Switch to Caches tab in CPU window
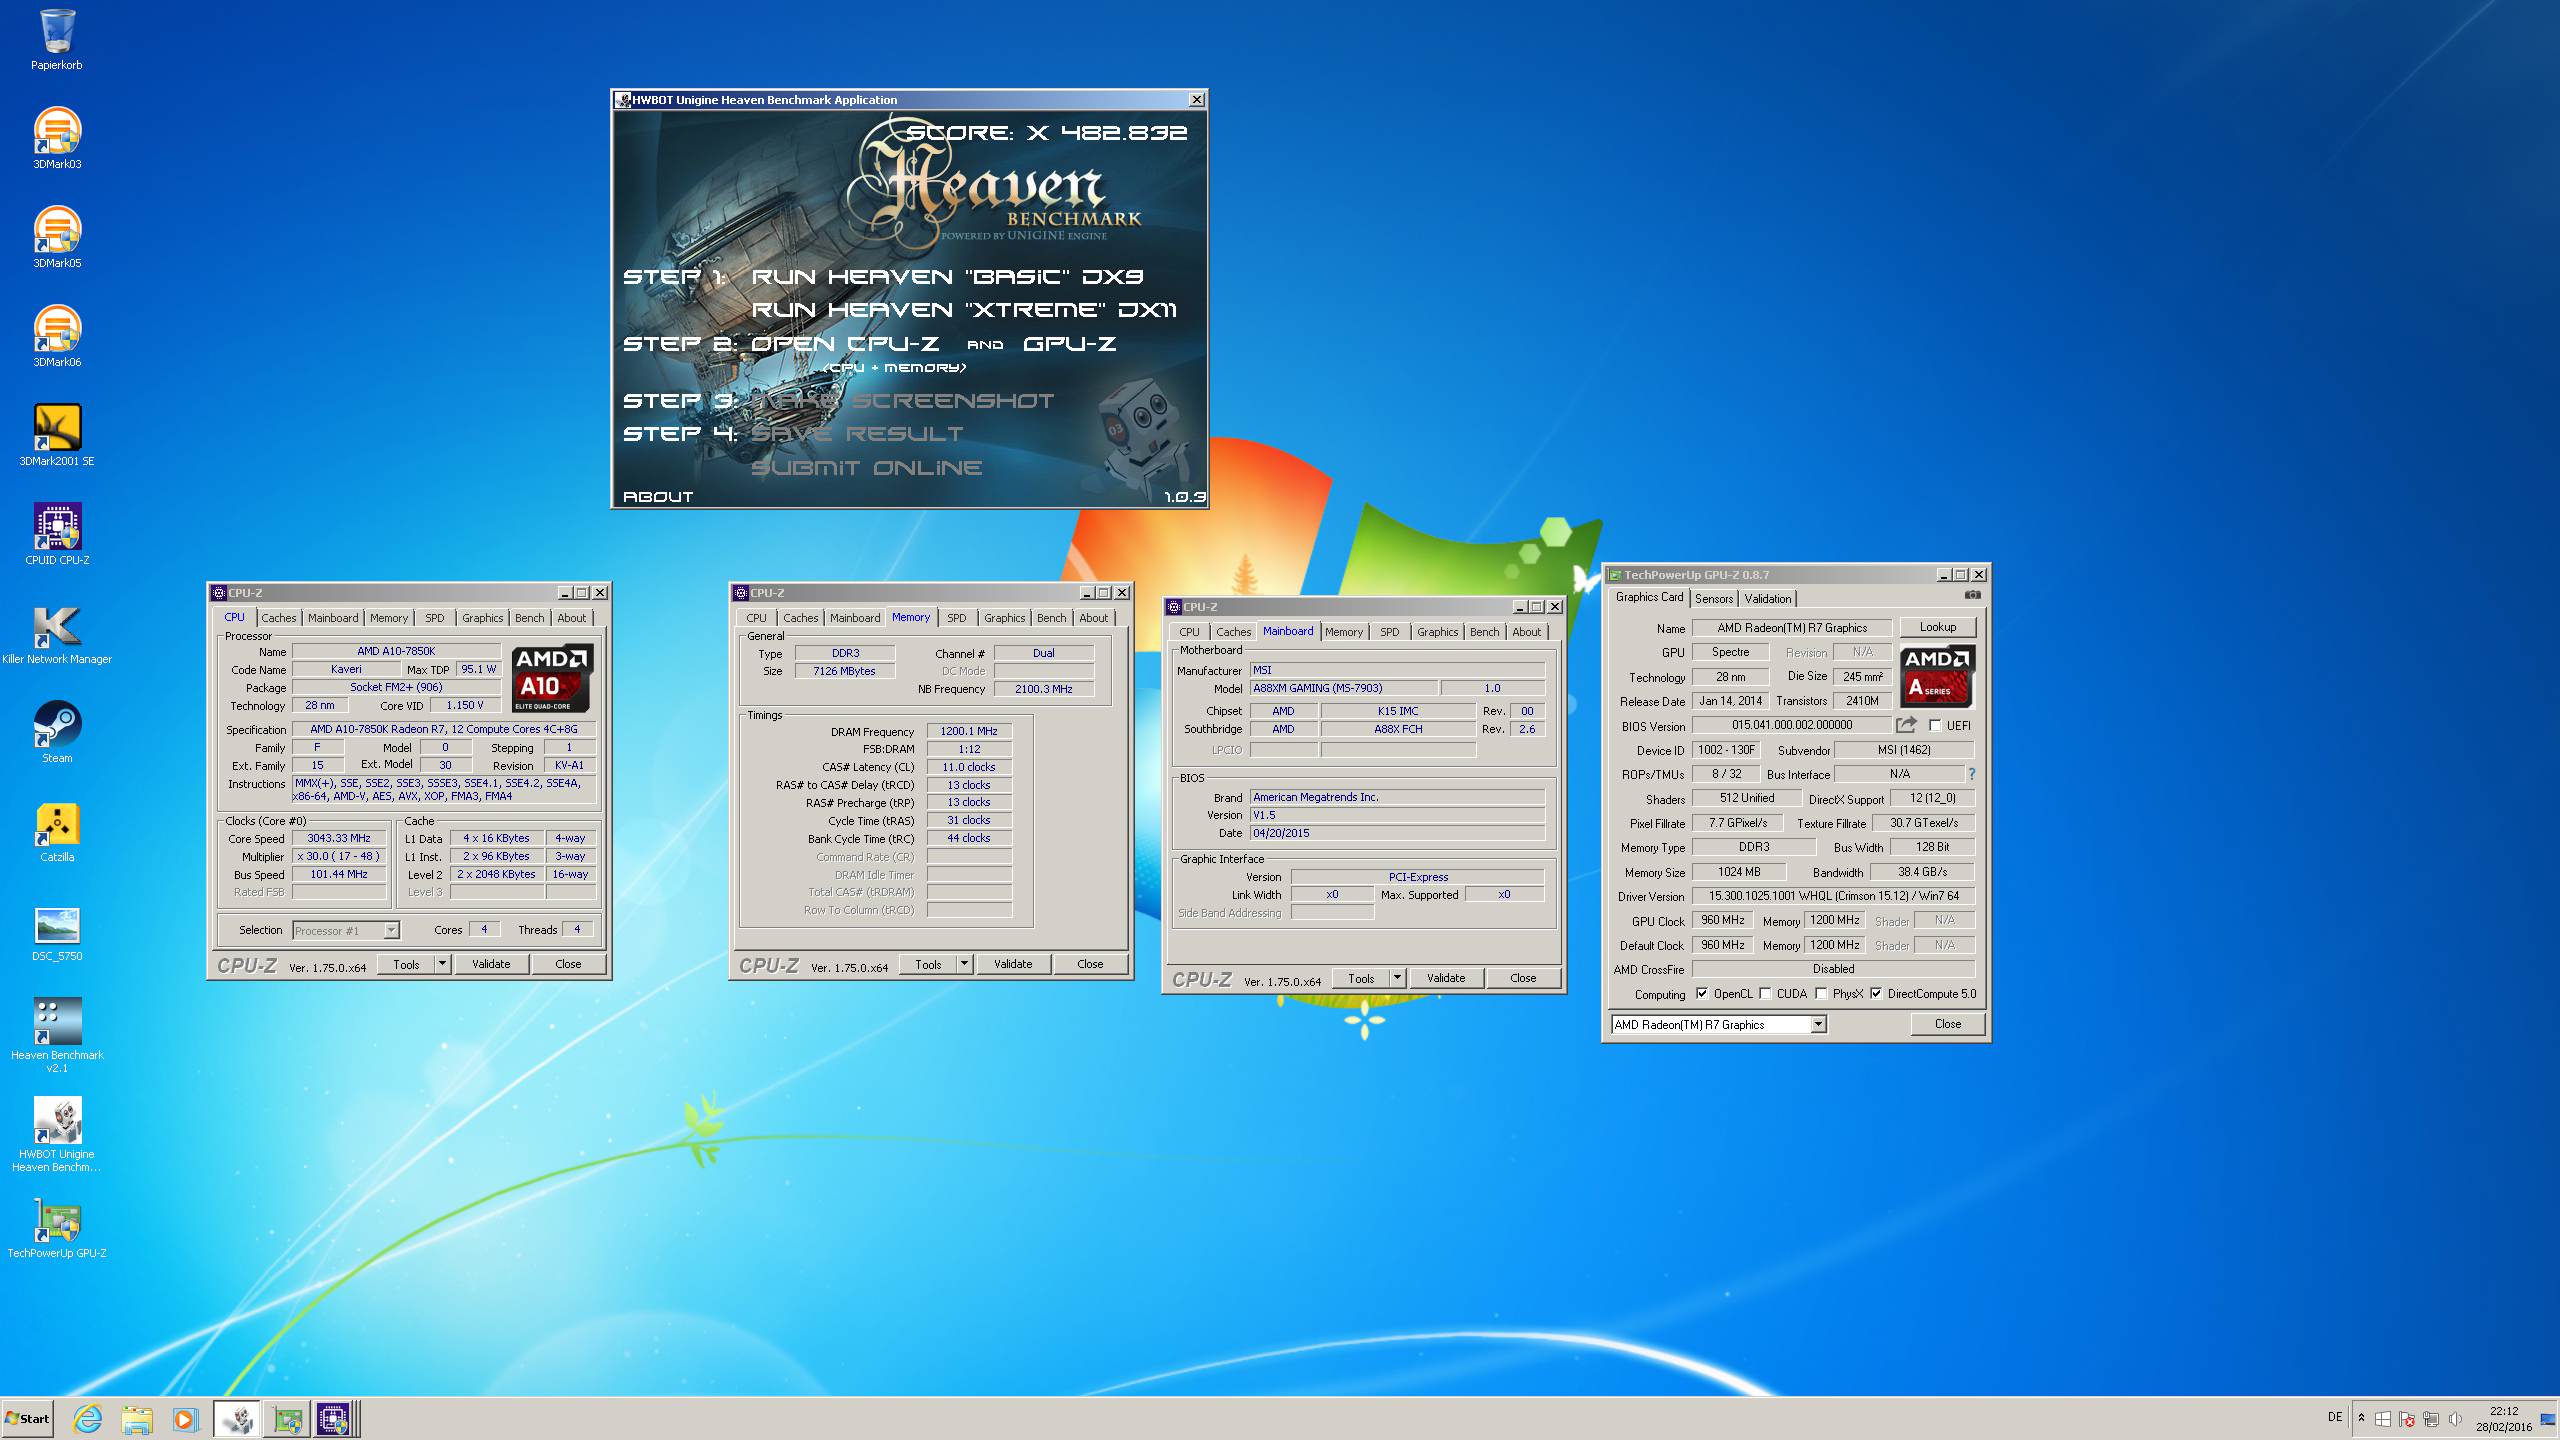This screenshot has height=1440, width=2560. [x=279, y=618]
